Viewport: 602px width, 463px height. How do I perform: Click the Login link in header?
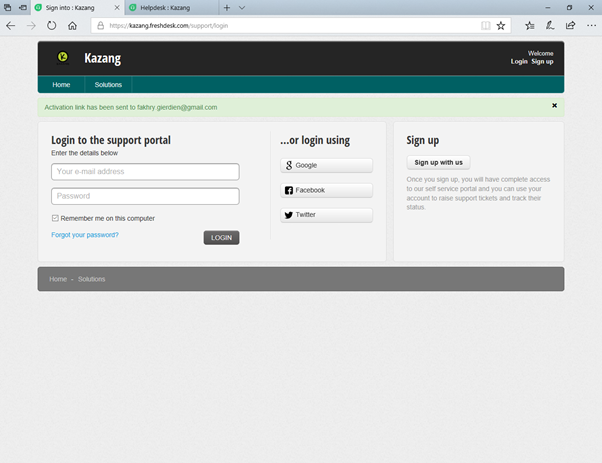(519, 61)
